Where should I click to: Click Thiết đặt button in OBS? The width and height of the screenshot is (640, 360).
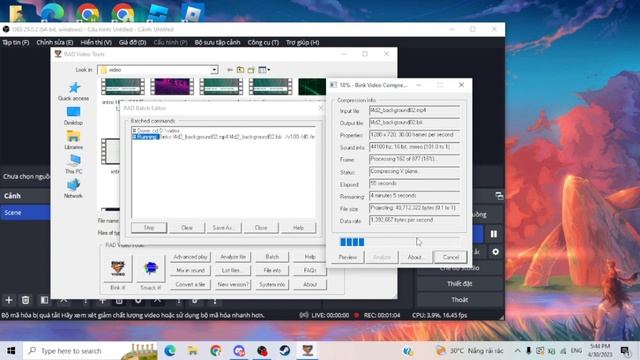(460, 284)
